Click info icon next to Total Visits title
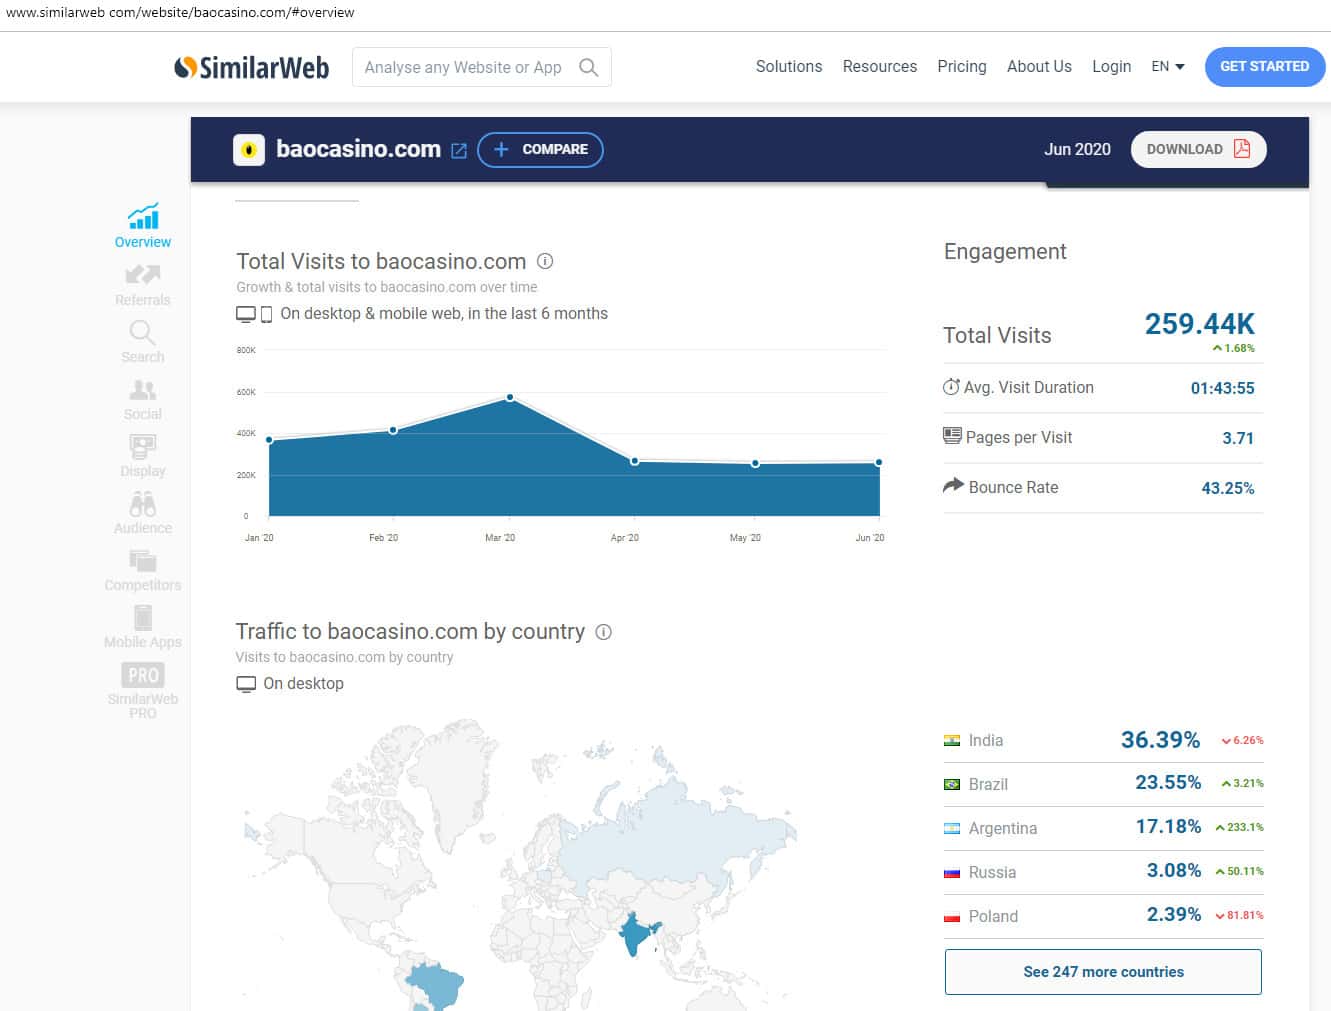Screen dimensions: 1331x1011 click(x=545, y=261)
